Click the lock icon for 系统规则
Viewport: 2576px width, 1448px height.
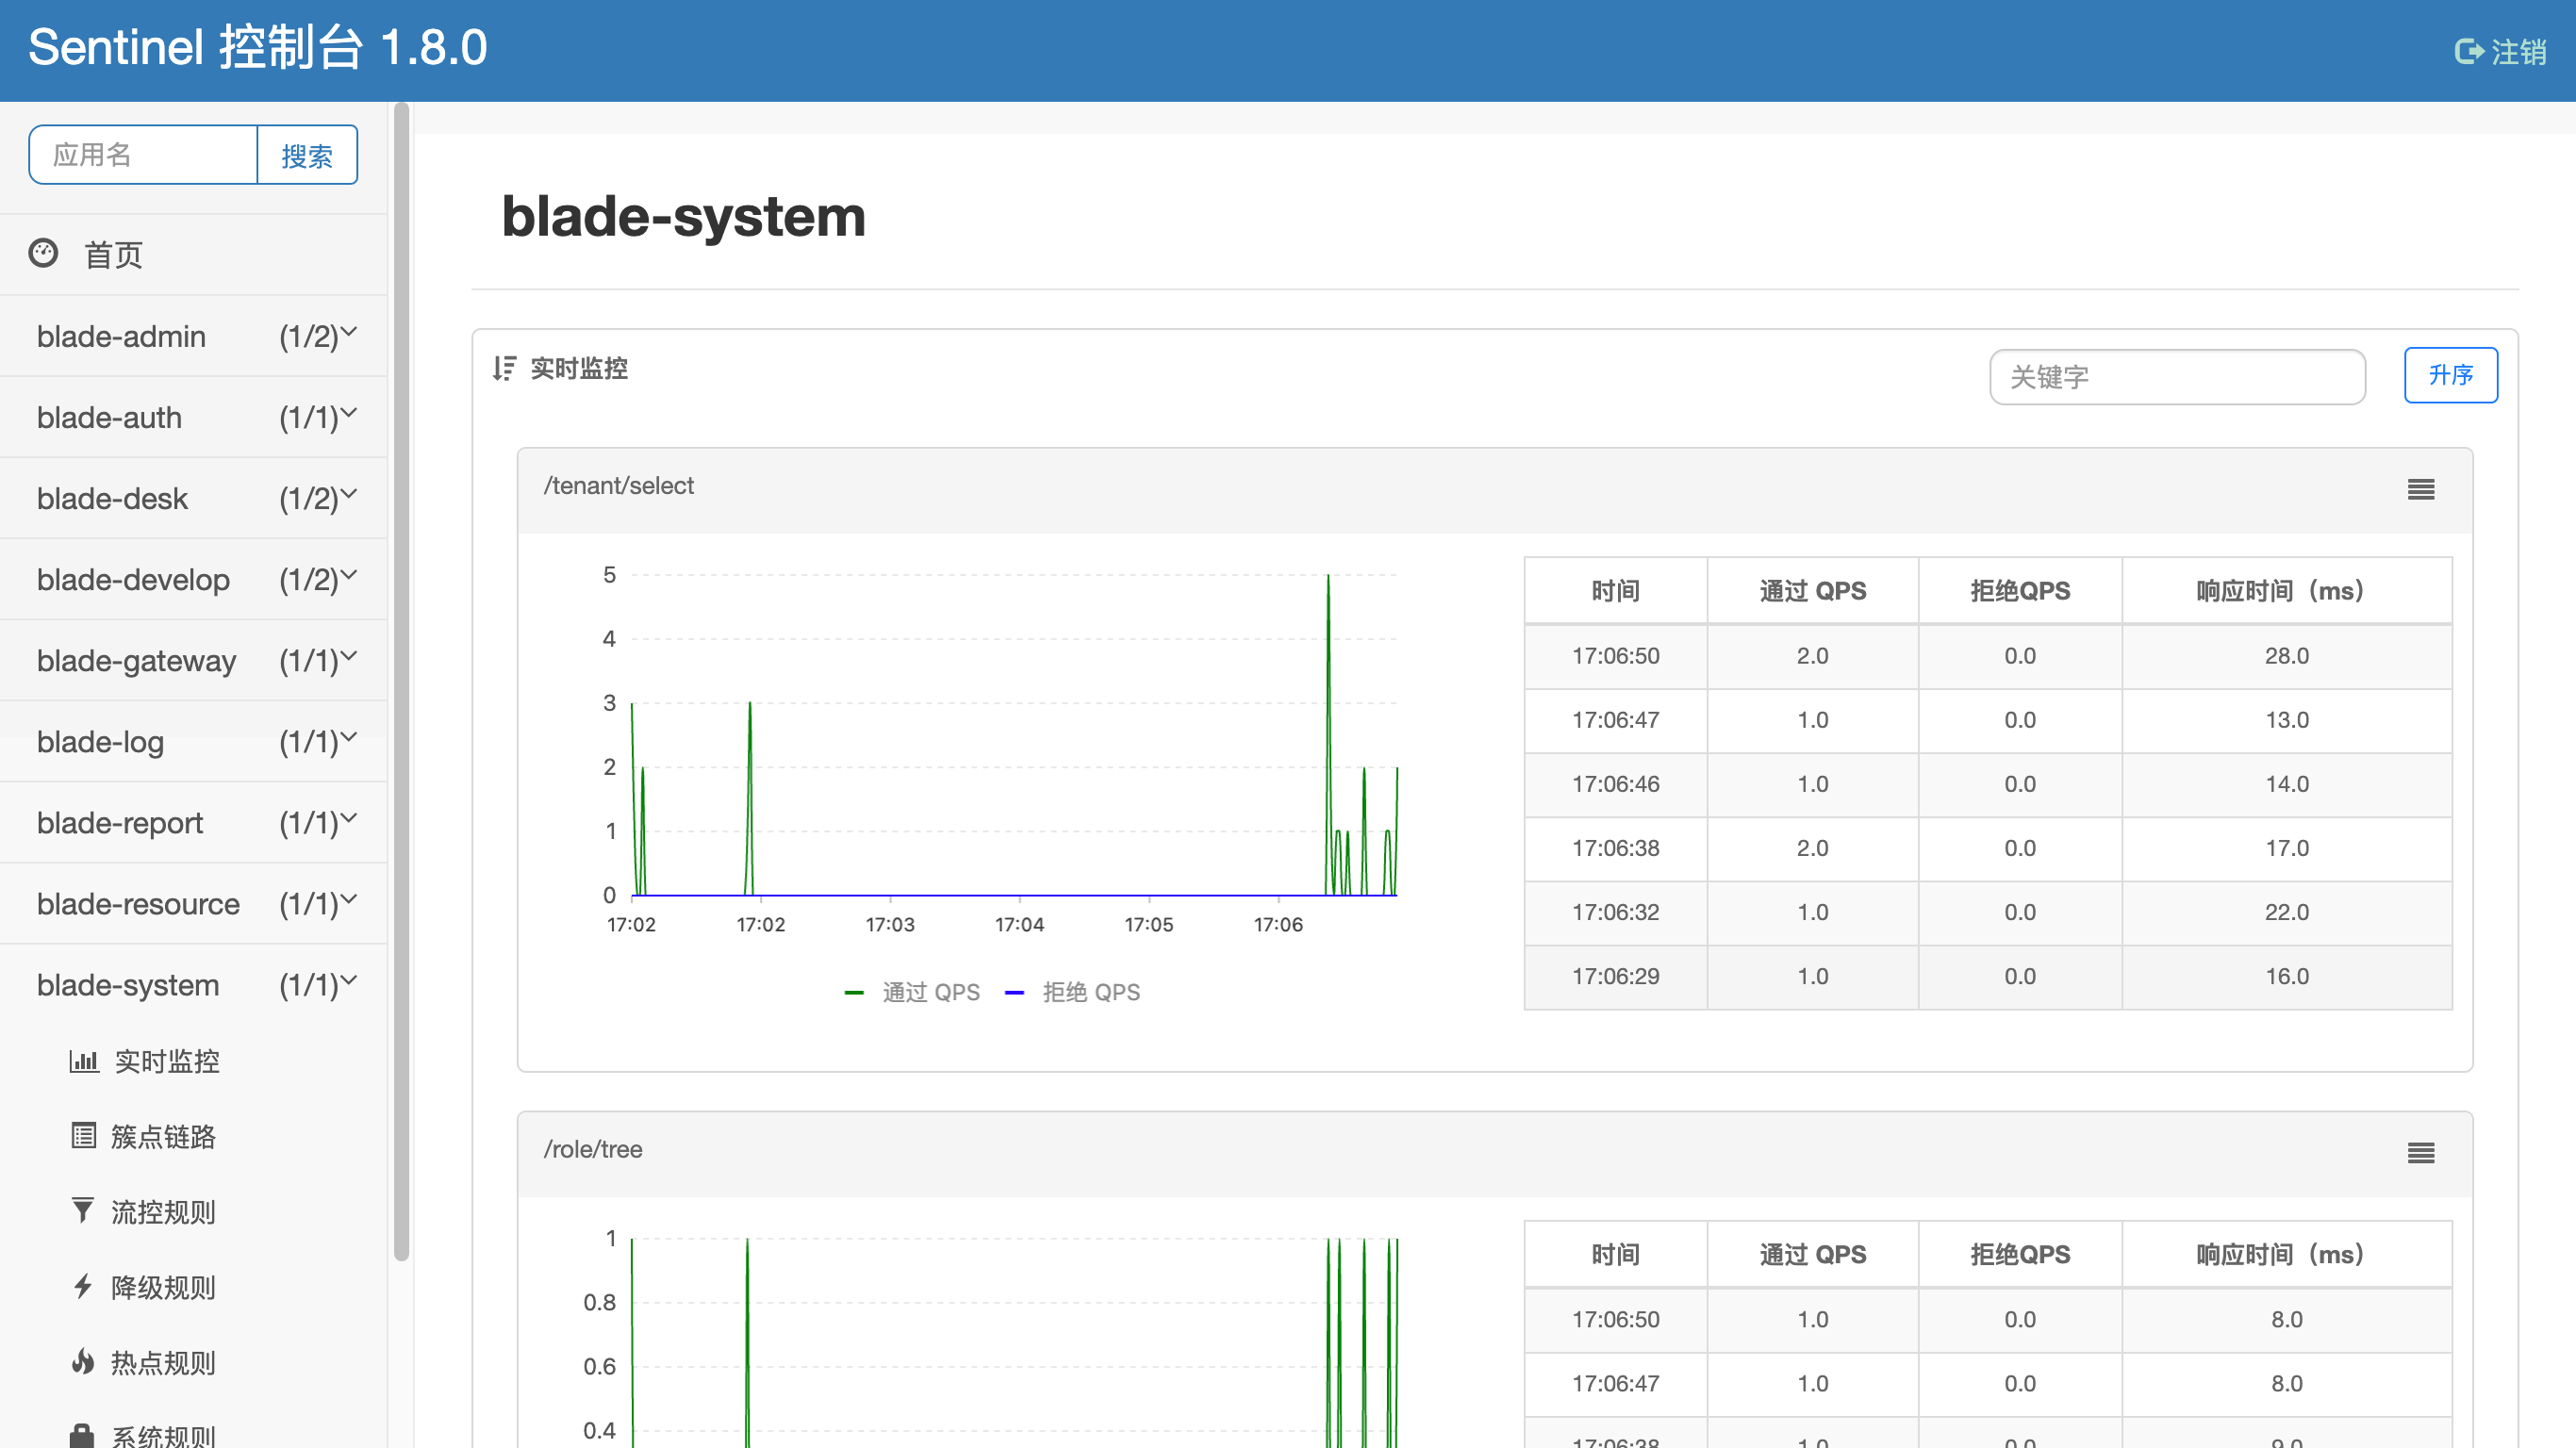click(x=82, y=1436)
